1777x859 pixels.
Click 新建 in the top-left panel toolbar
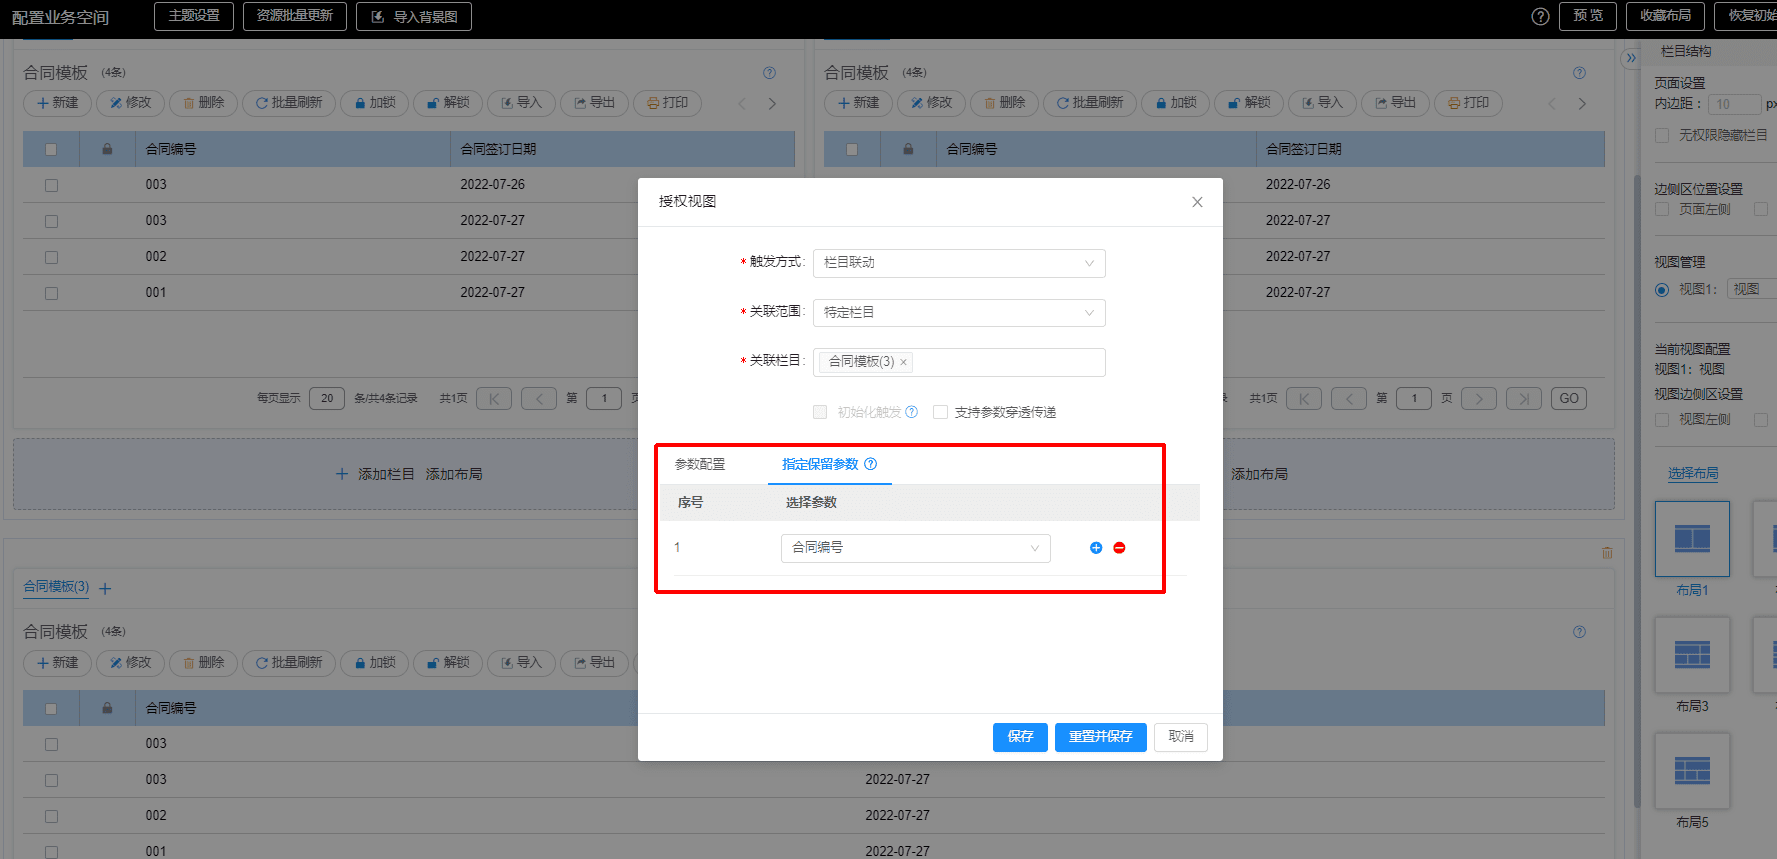[57, 103]
